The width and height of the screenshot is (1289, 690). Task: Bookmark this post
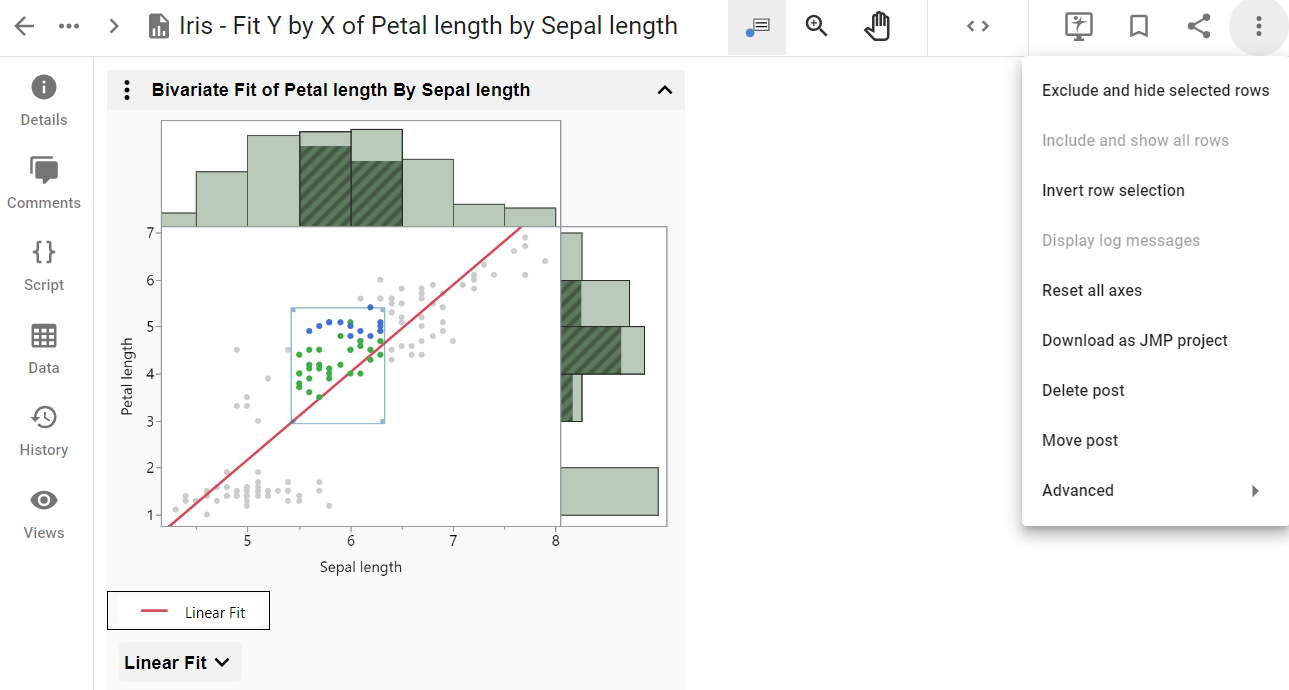pos(1138,27)
